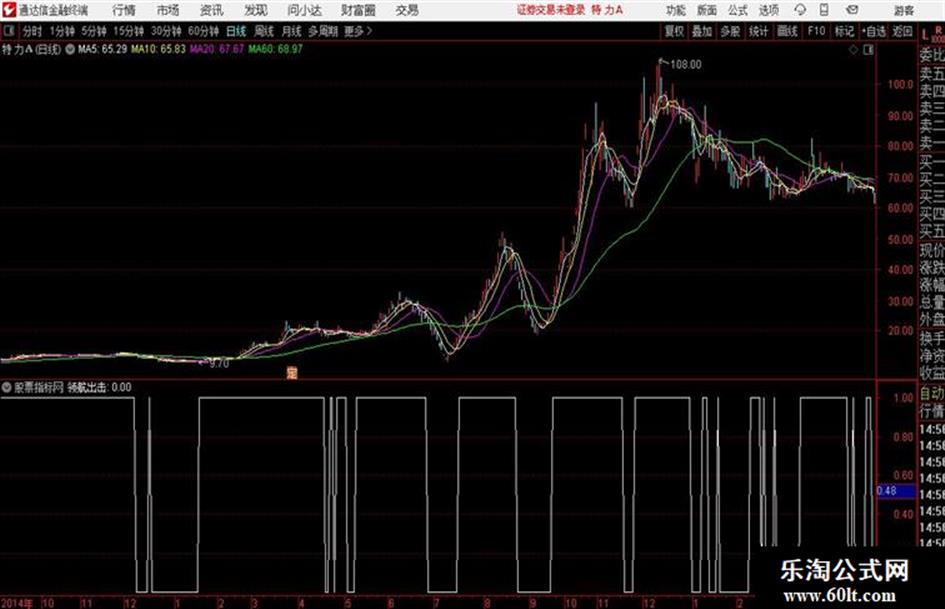Click the 证券交易未登录 status text
The width and height of the screenshot is (945, 609).
(x=551, y=10)
